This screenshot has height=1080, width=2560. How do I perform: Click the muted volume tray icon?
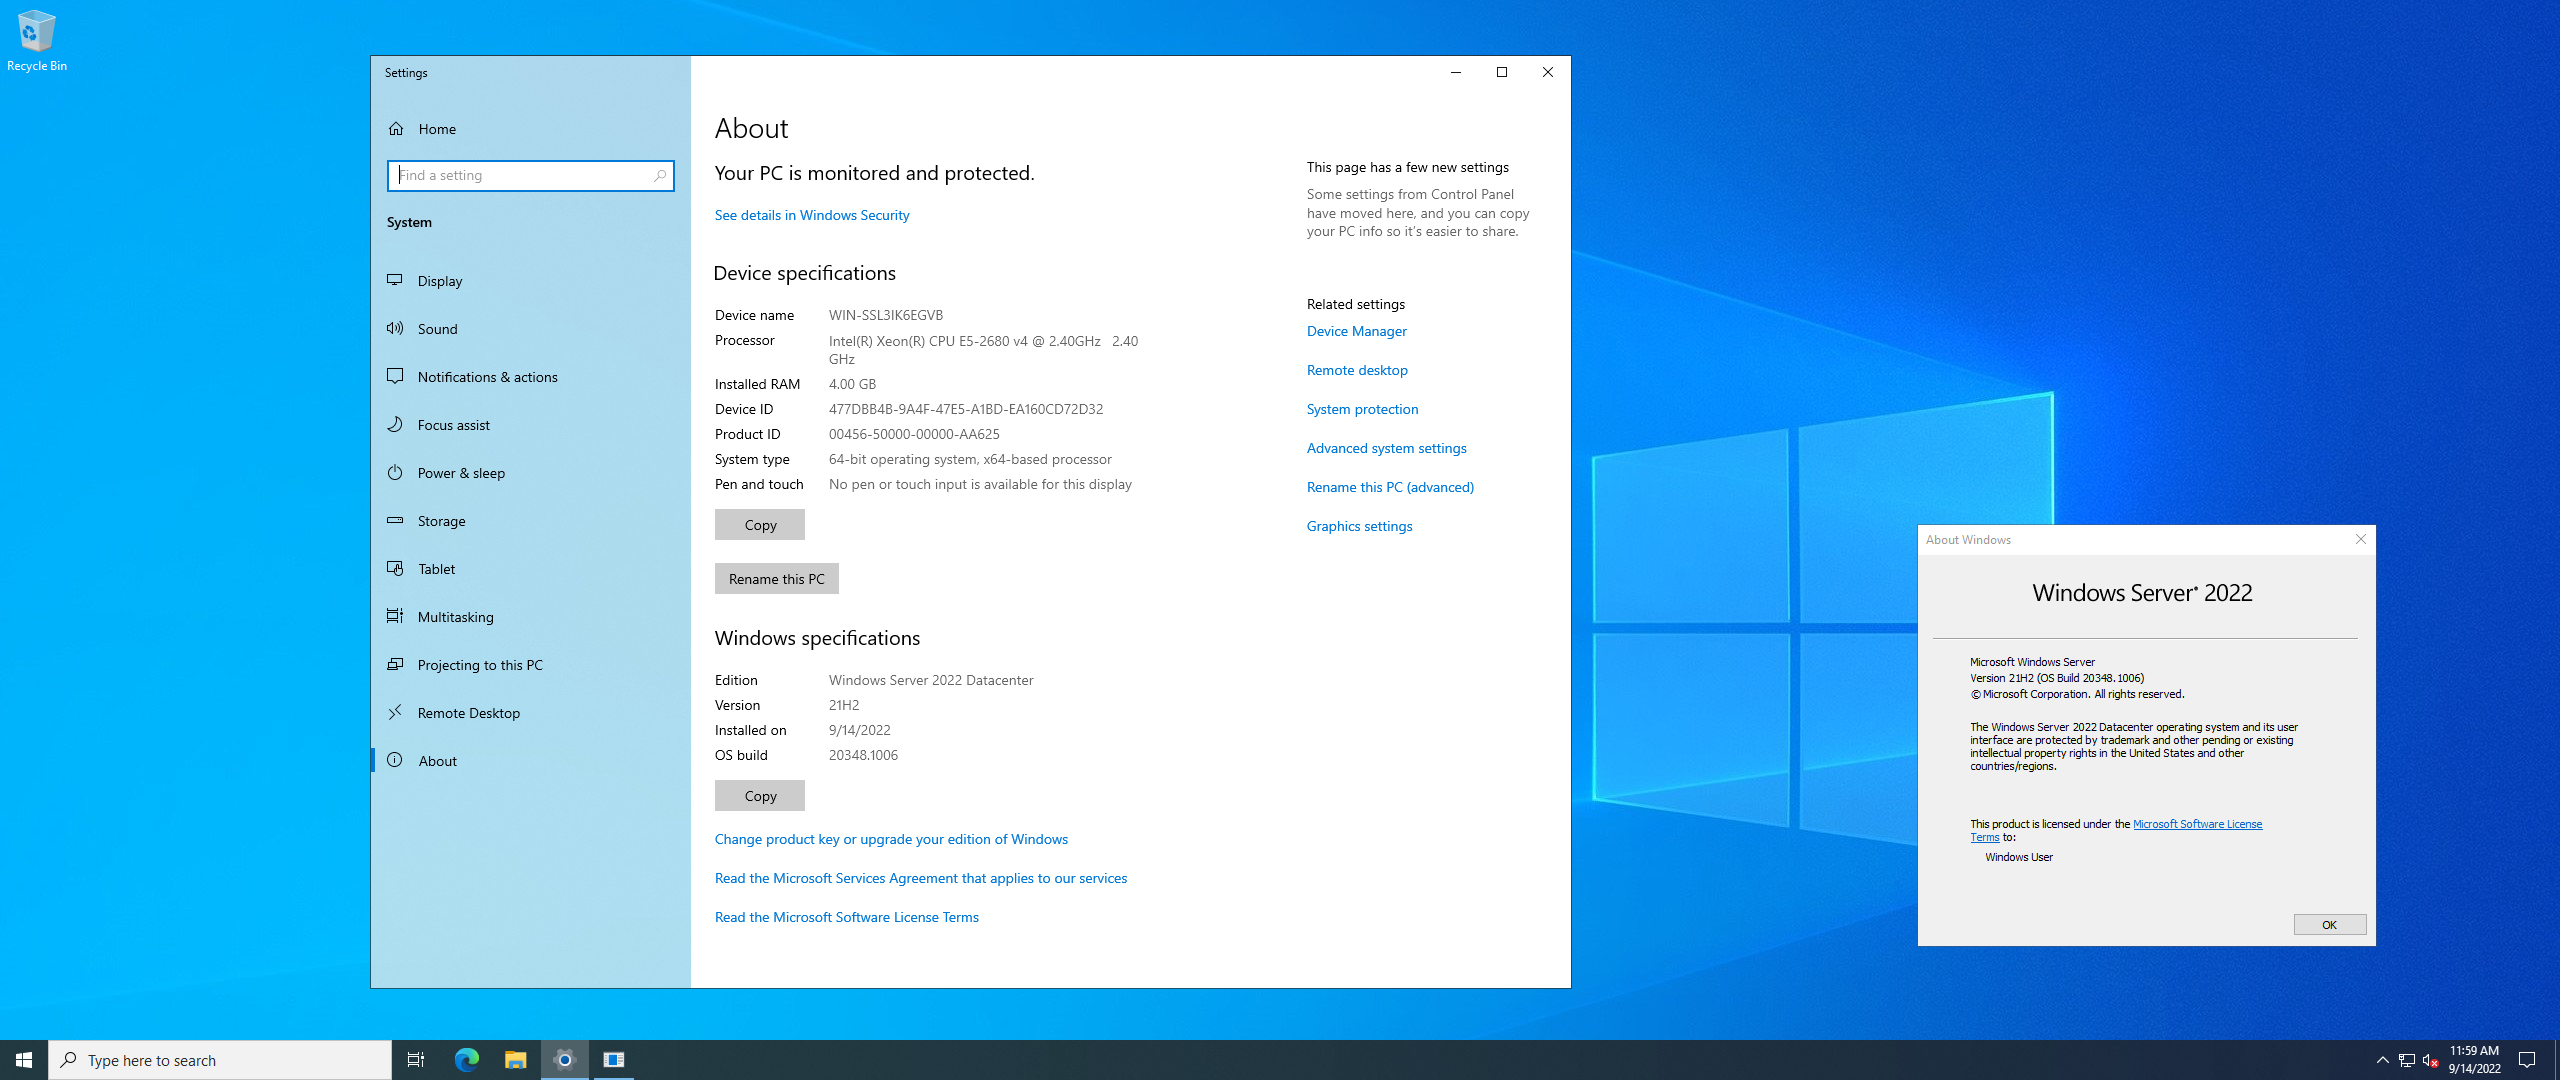pyautogui.click(x=2431, y=1060)
